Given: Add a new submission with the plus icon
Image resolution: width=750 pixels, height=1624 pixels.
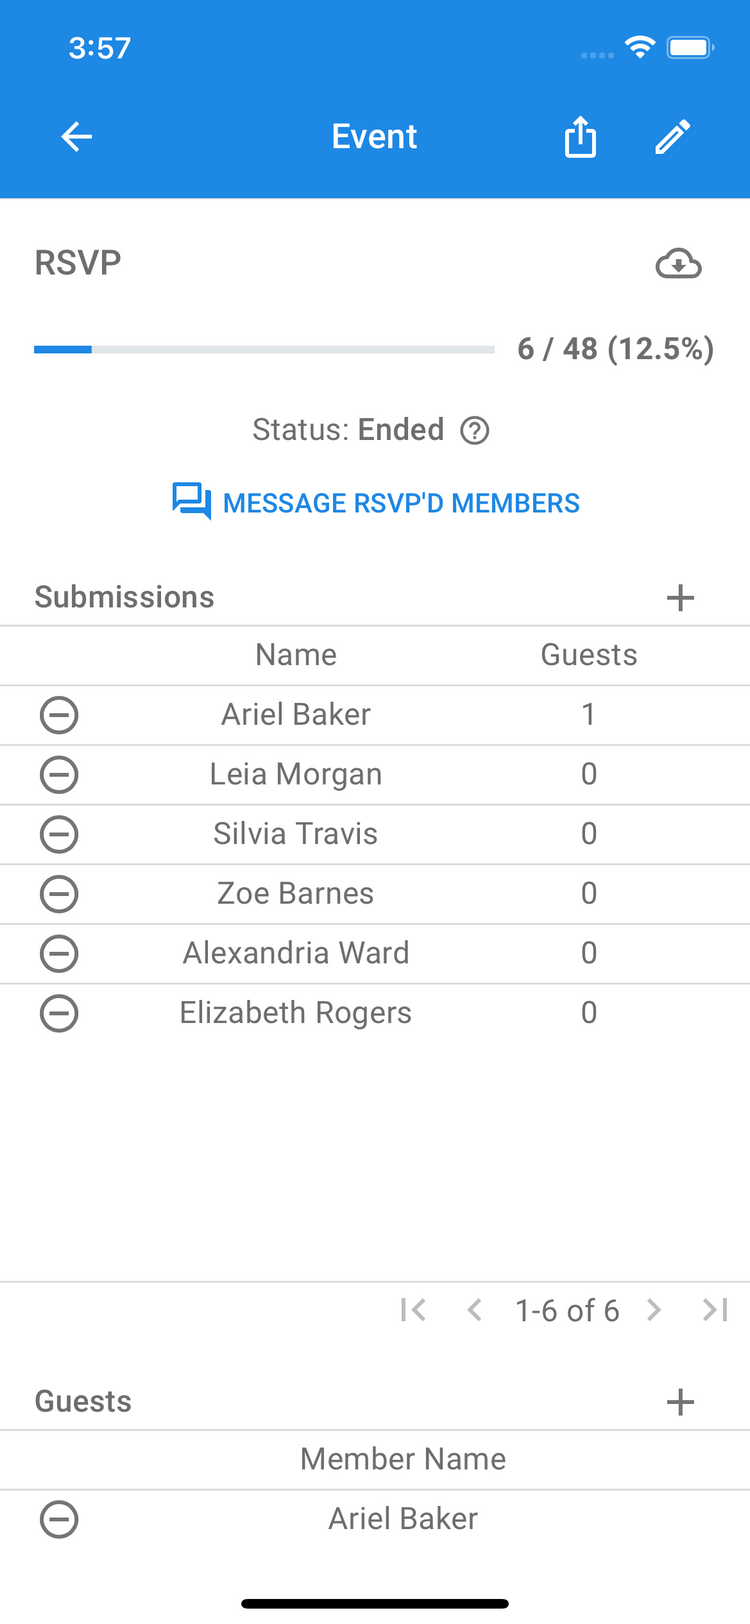Looking at the screenshot, I should [x=680, y=598].
